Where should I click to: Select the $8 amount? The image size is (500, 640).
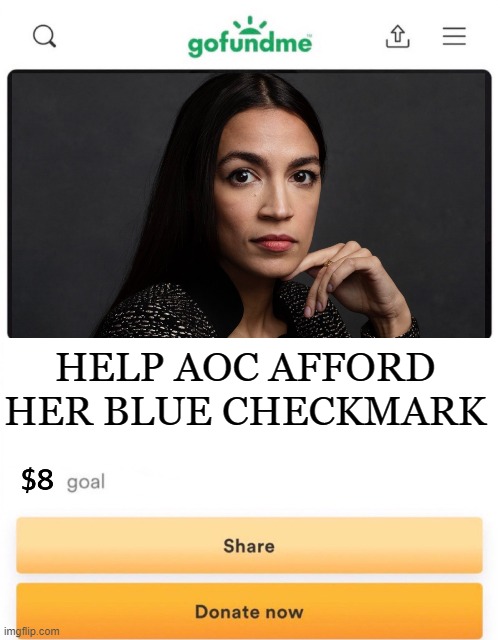coord(37,480)
